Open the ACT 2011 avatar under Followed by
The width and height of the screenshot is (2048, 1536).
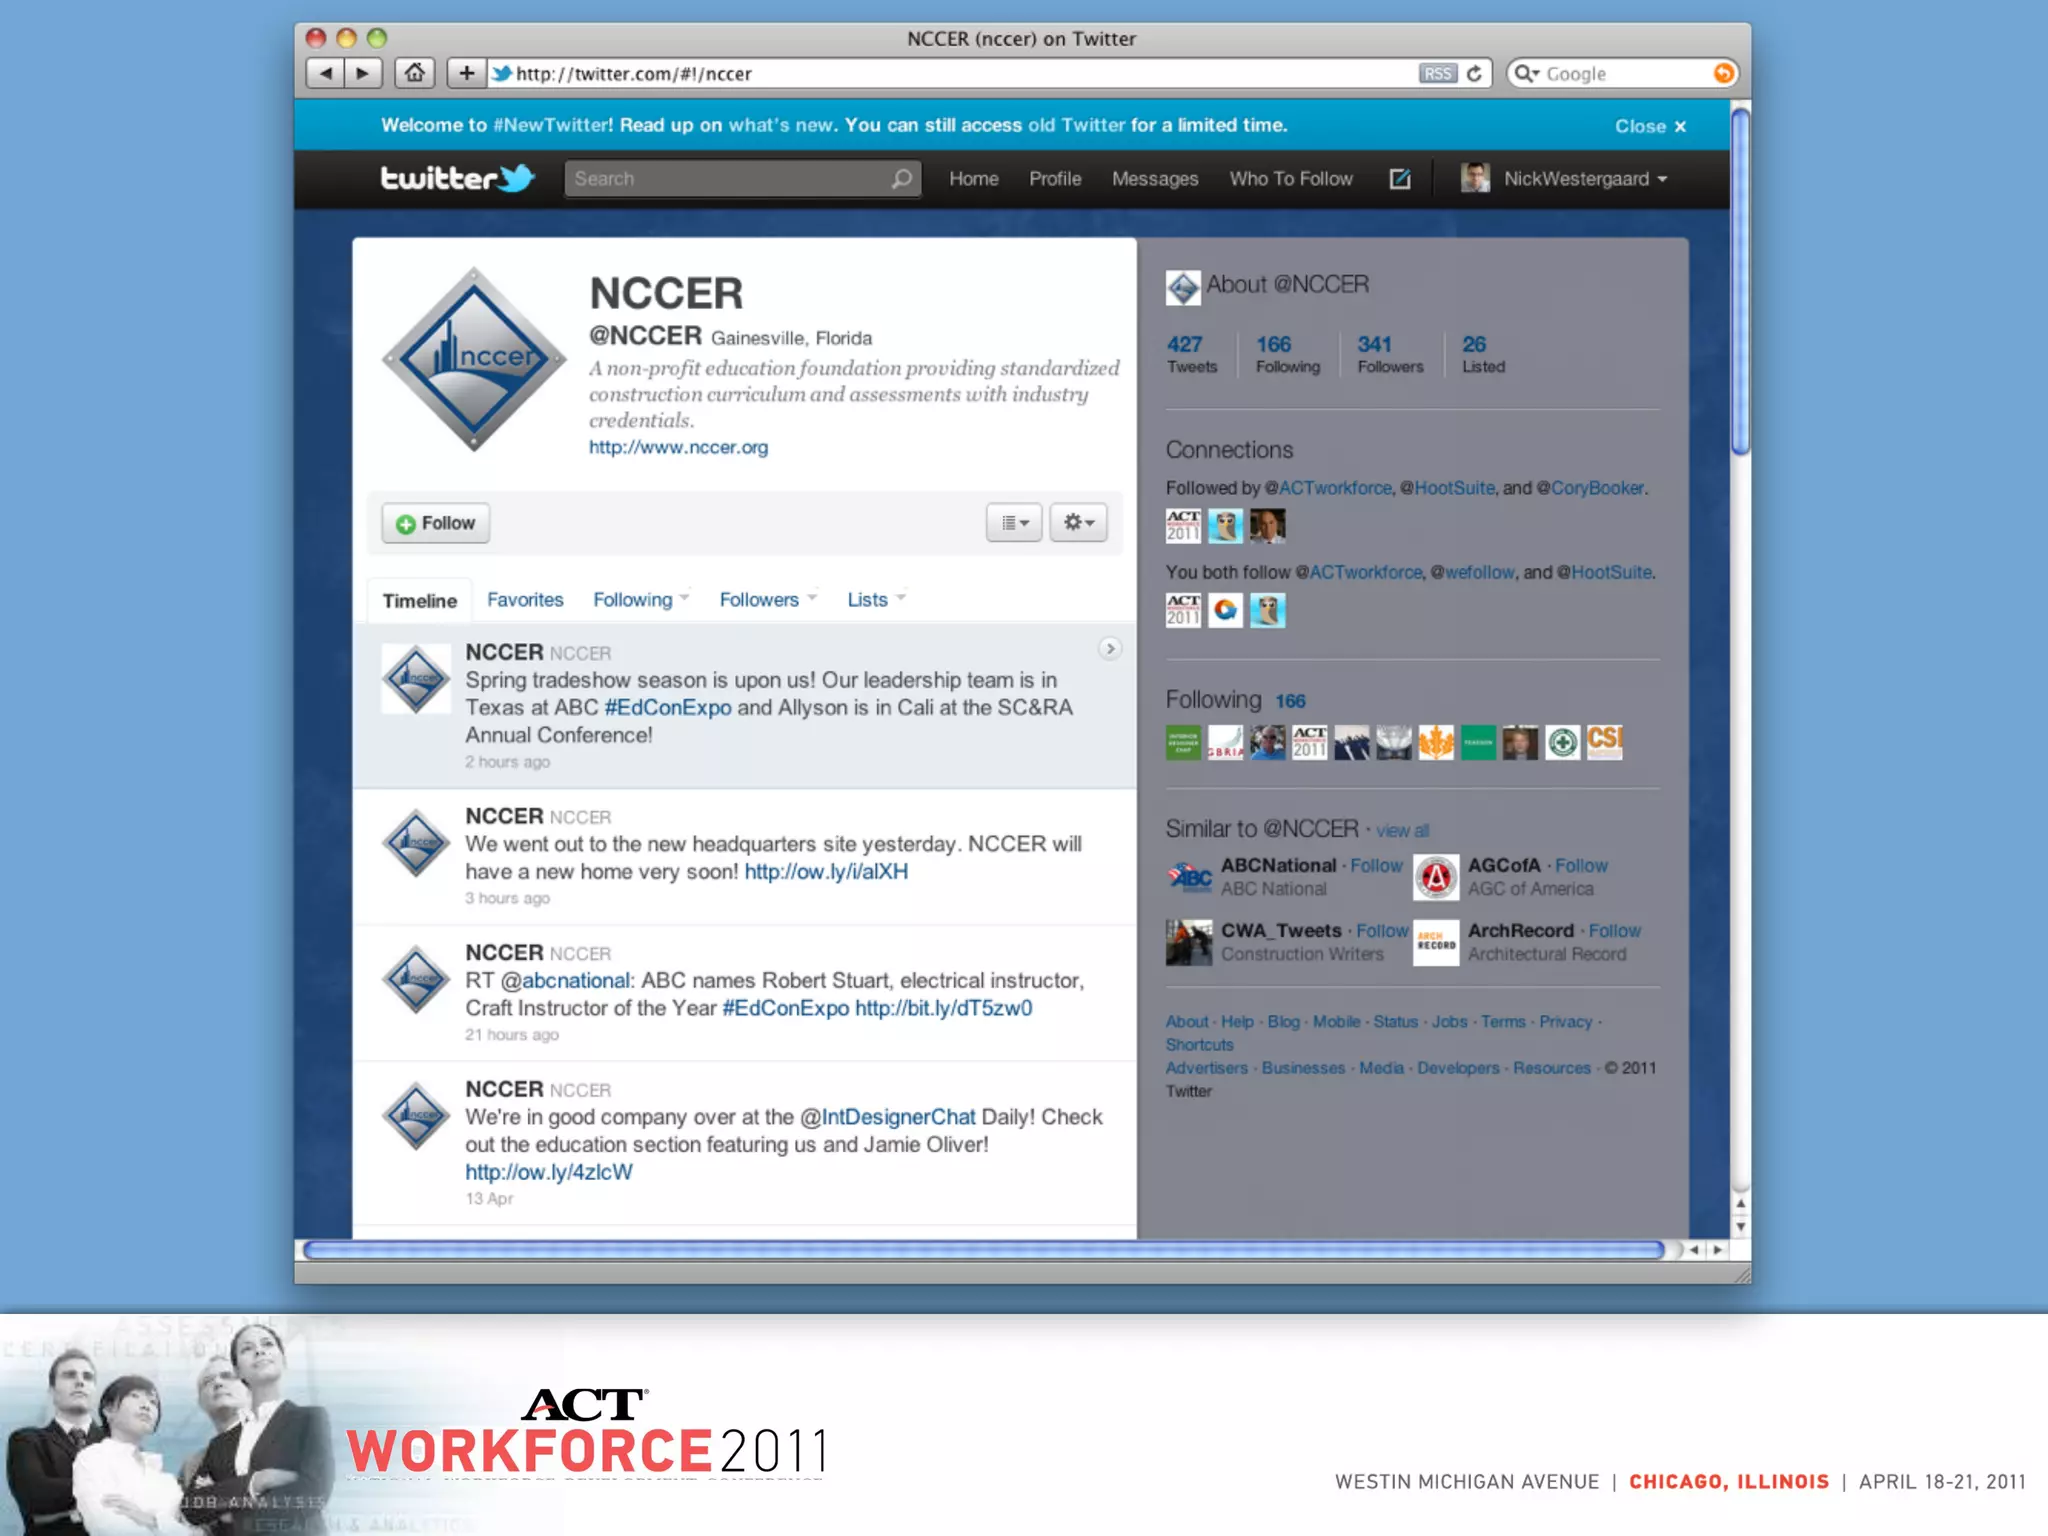[x=1183, y=526]
